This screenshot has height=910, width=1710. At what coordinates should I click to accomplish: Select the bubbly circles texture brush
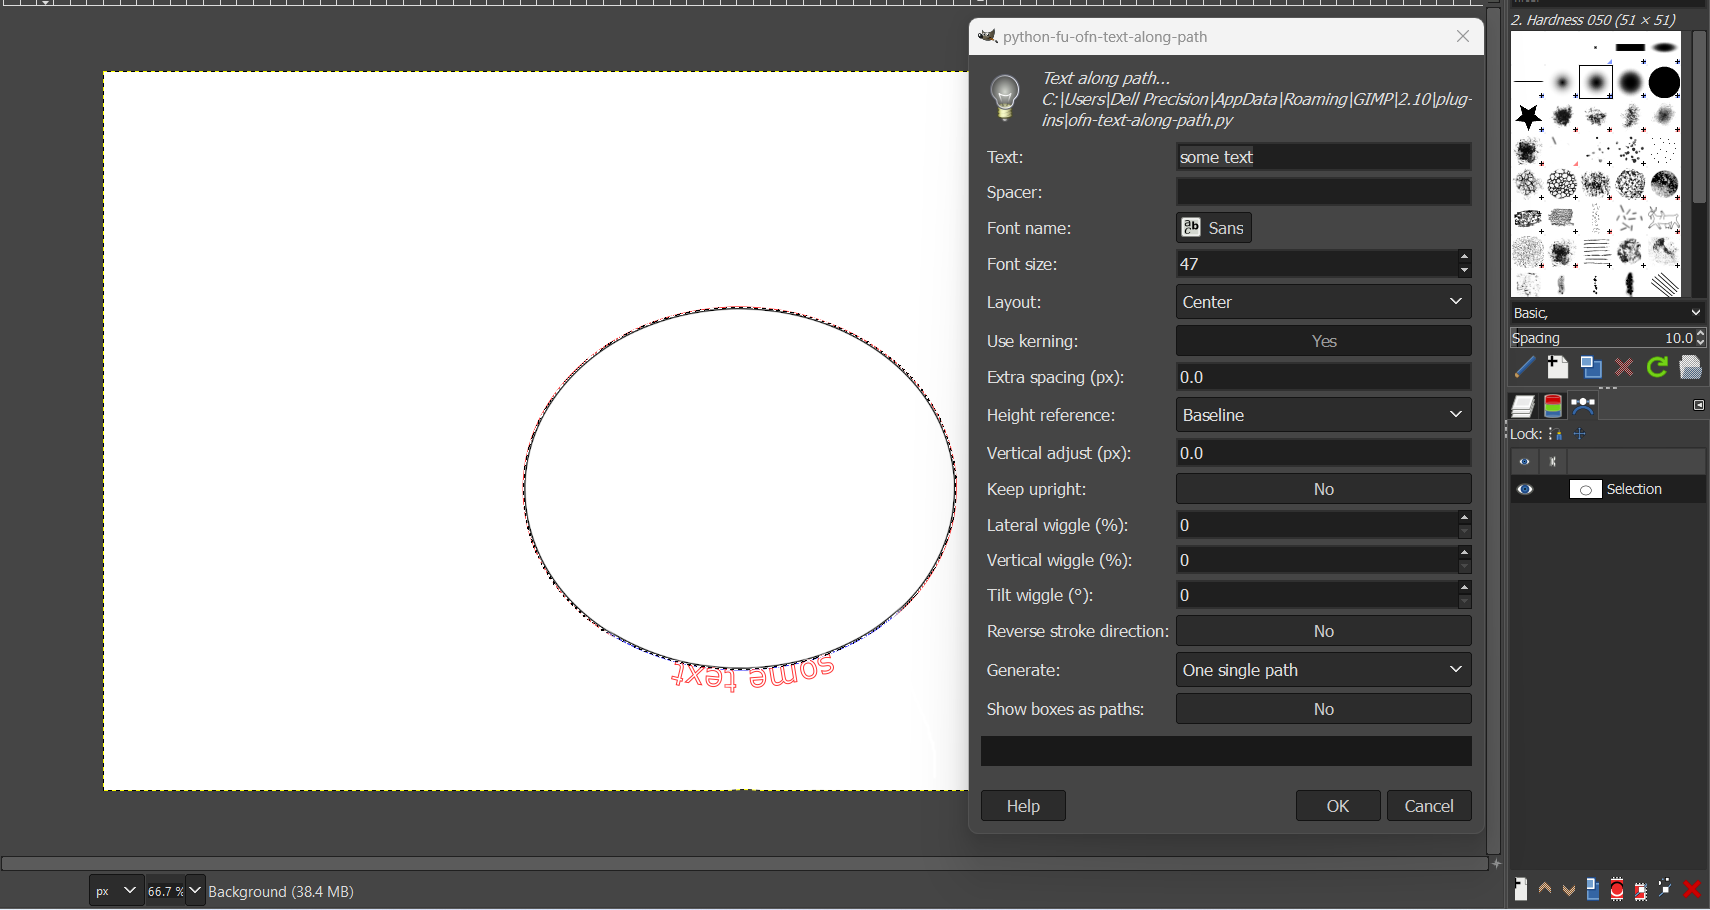coord(1562,184)
